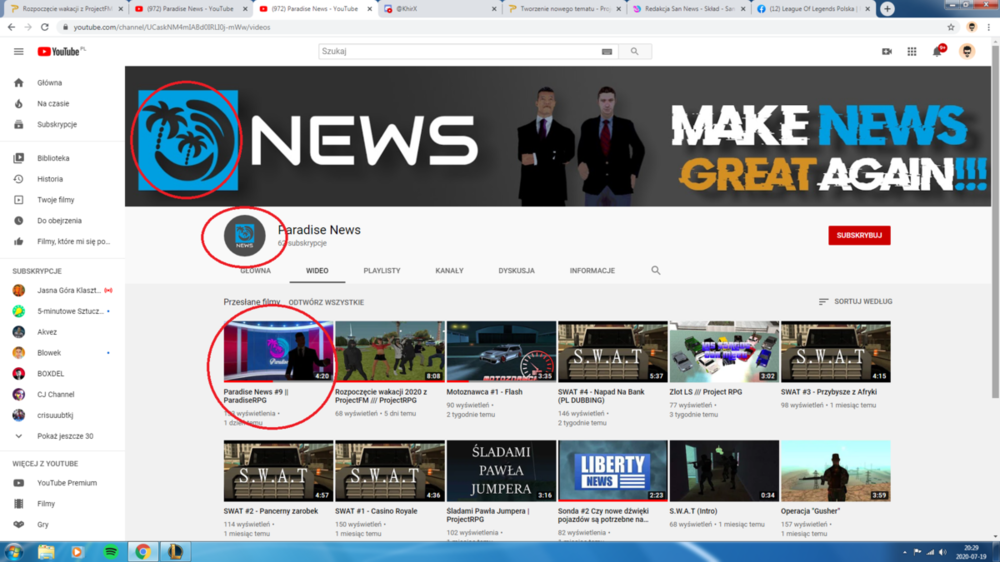The image size is (1000, 562).
Task: Open the Chrome three-dot menu
Action: (x=989, y=27)
